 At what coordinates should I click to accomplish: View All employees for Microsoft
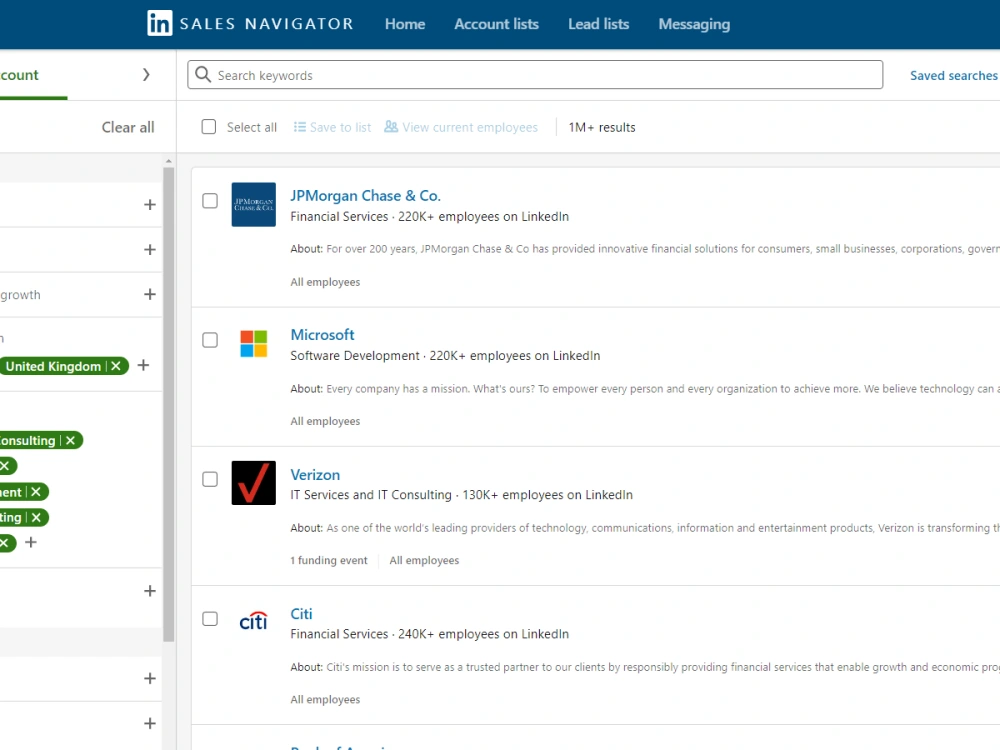pyautogui.click(x=325, y=421)
